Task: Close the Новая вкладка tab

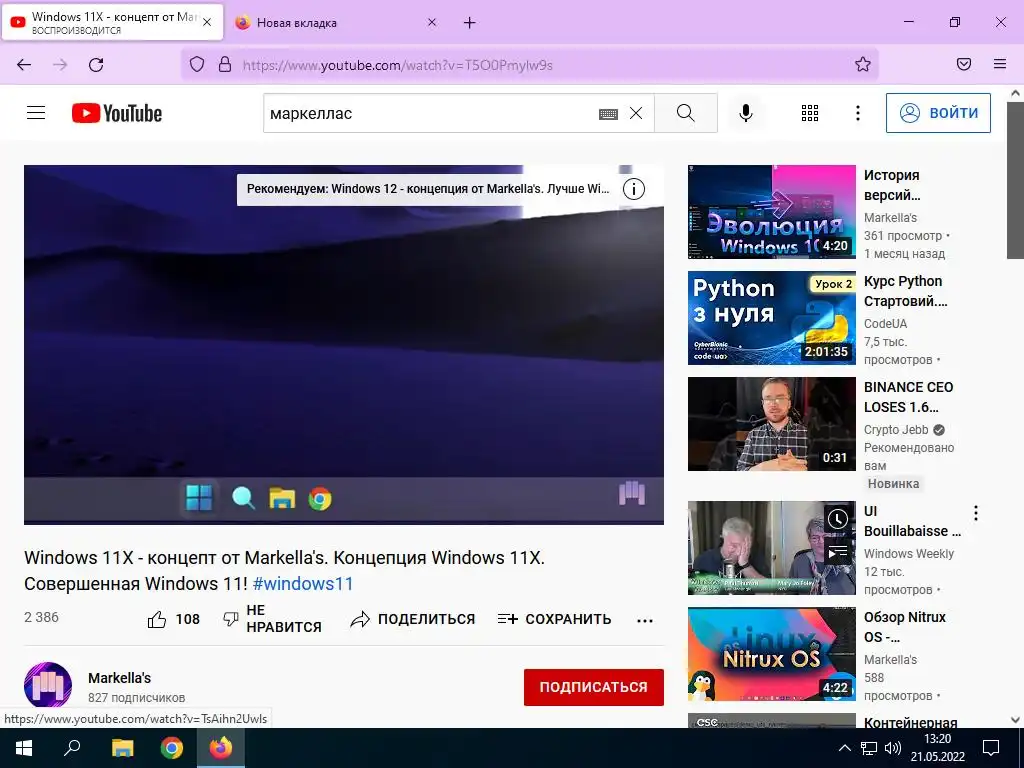Action: click(x=432, y=22)
